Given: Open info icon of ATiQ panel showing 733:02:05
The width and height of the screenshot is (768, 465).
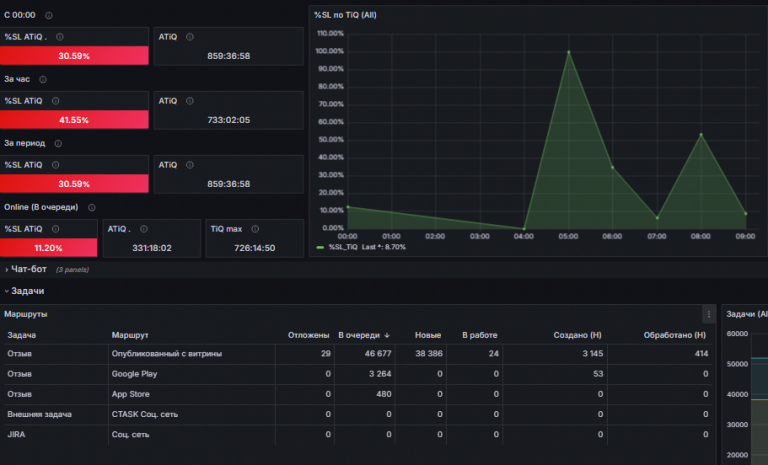Looking at the screenshot, I should [x=190, y=101].
